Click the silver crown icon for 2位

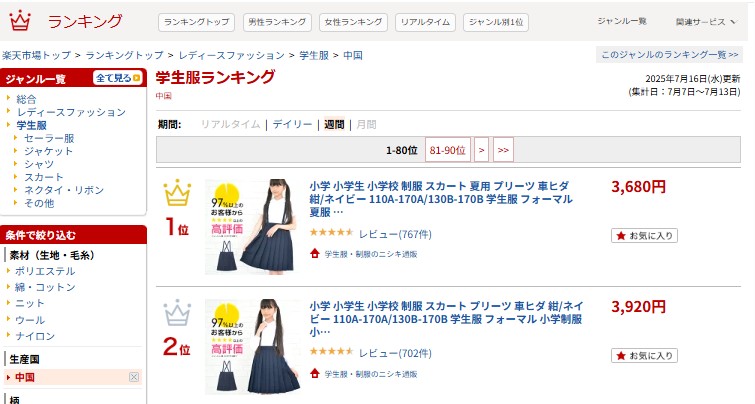(177, 313)
